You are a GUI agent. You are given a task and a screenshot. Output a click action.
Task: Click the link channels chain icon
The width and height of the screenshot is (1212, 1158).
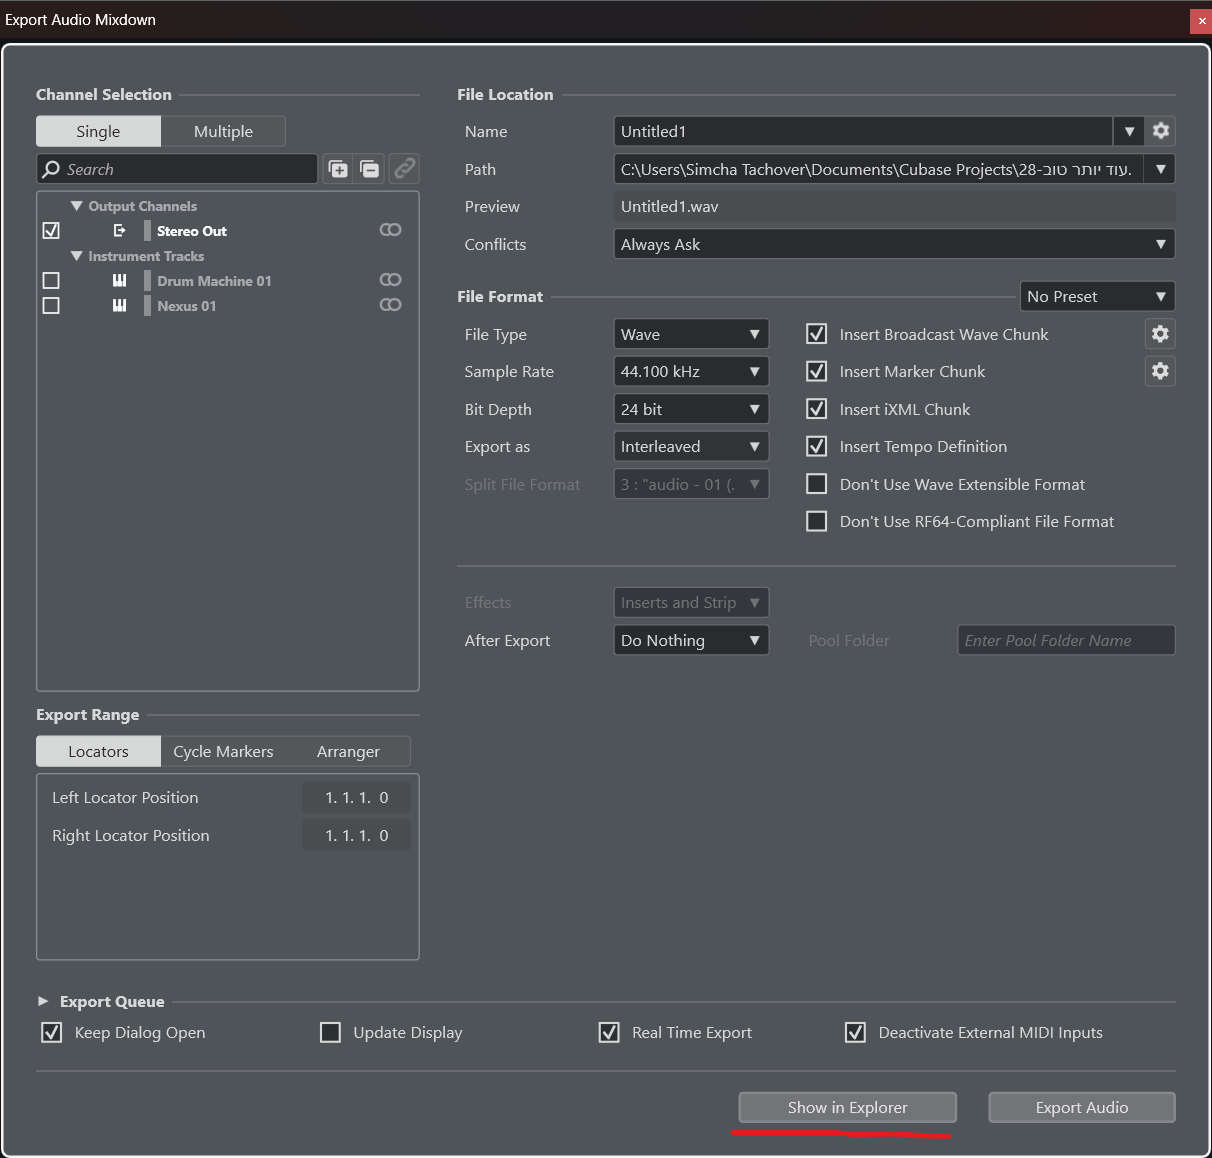[405, 169]
